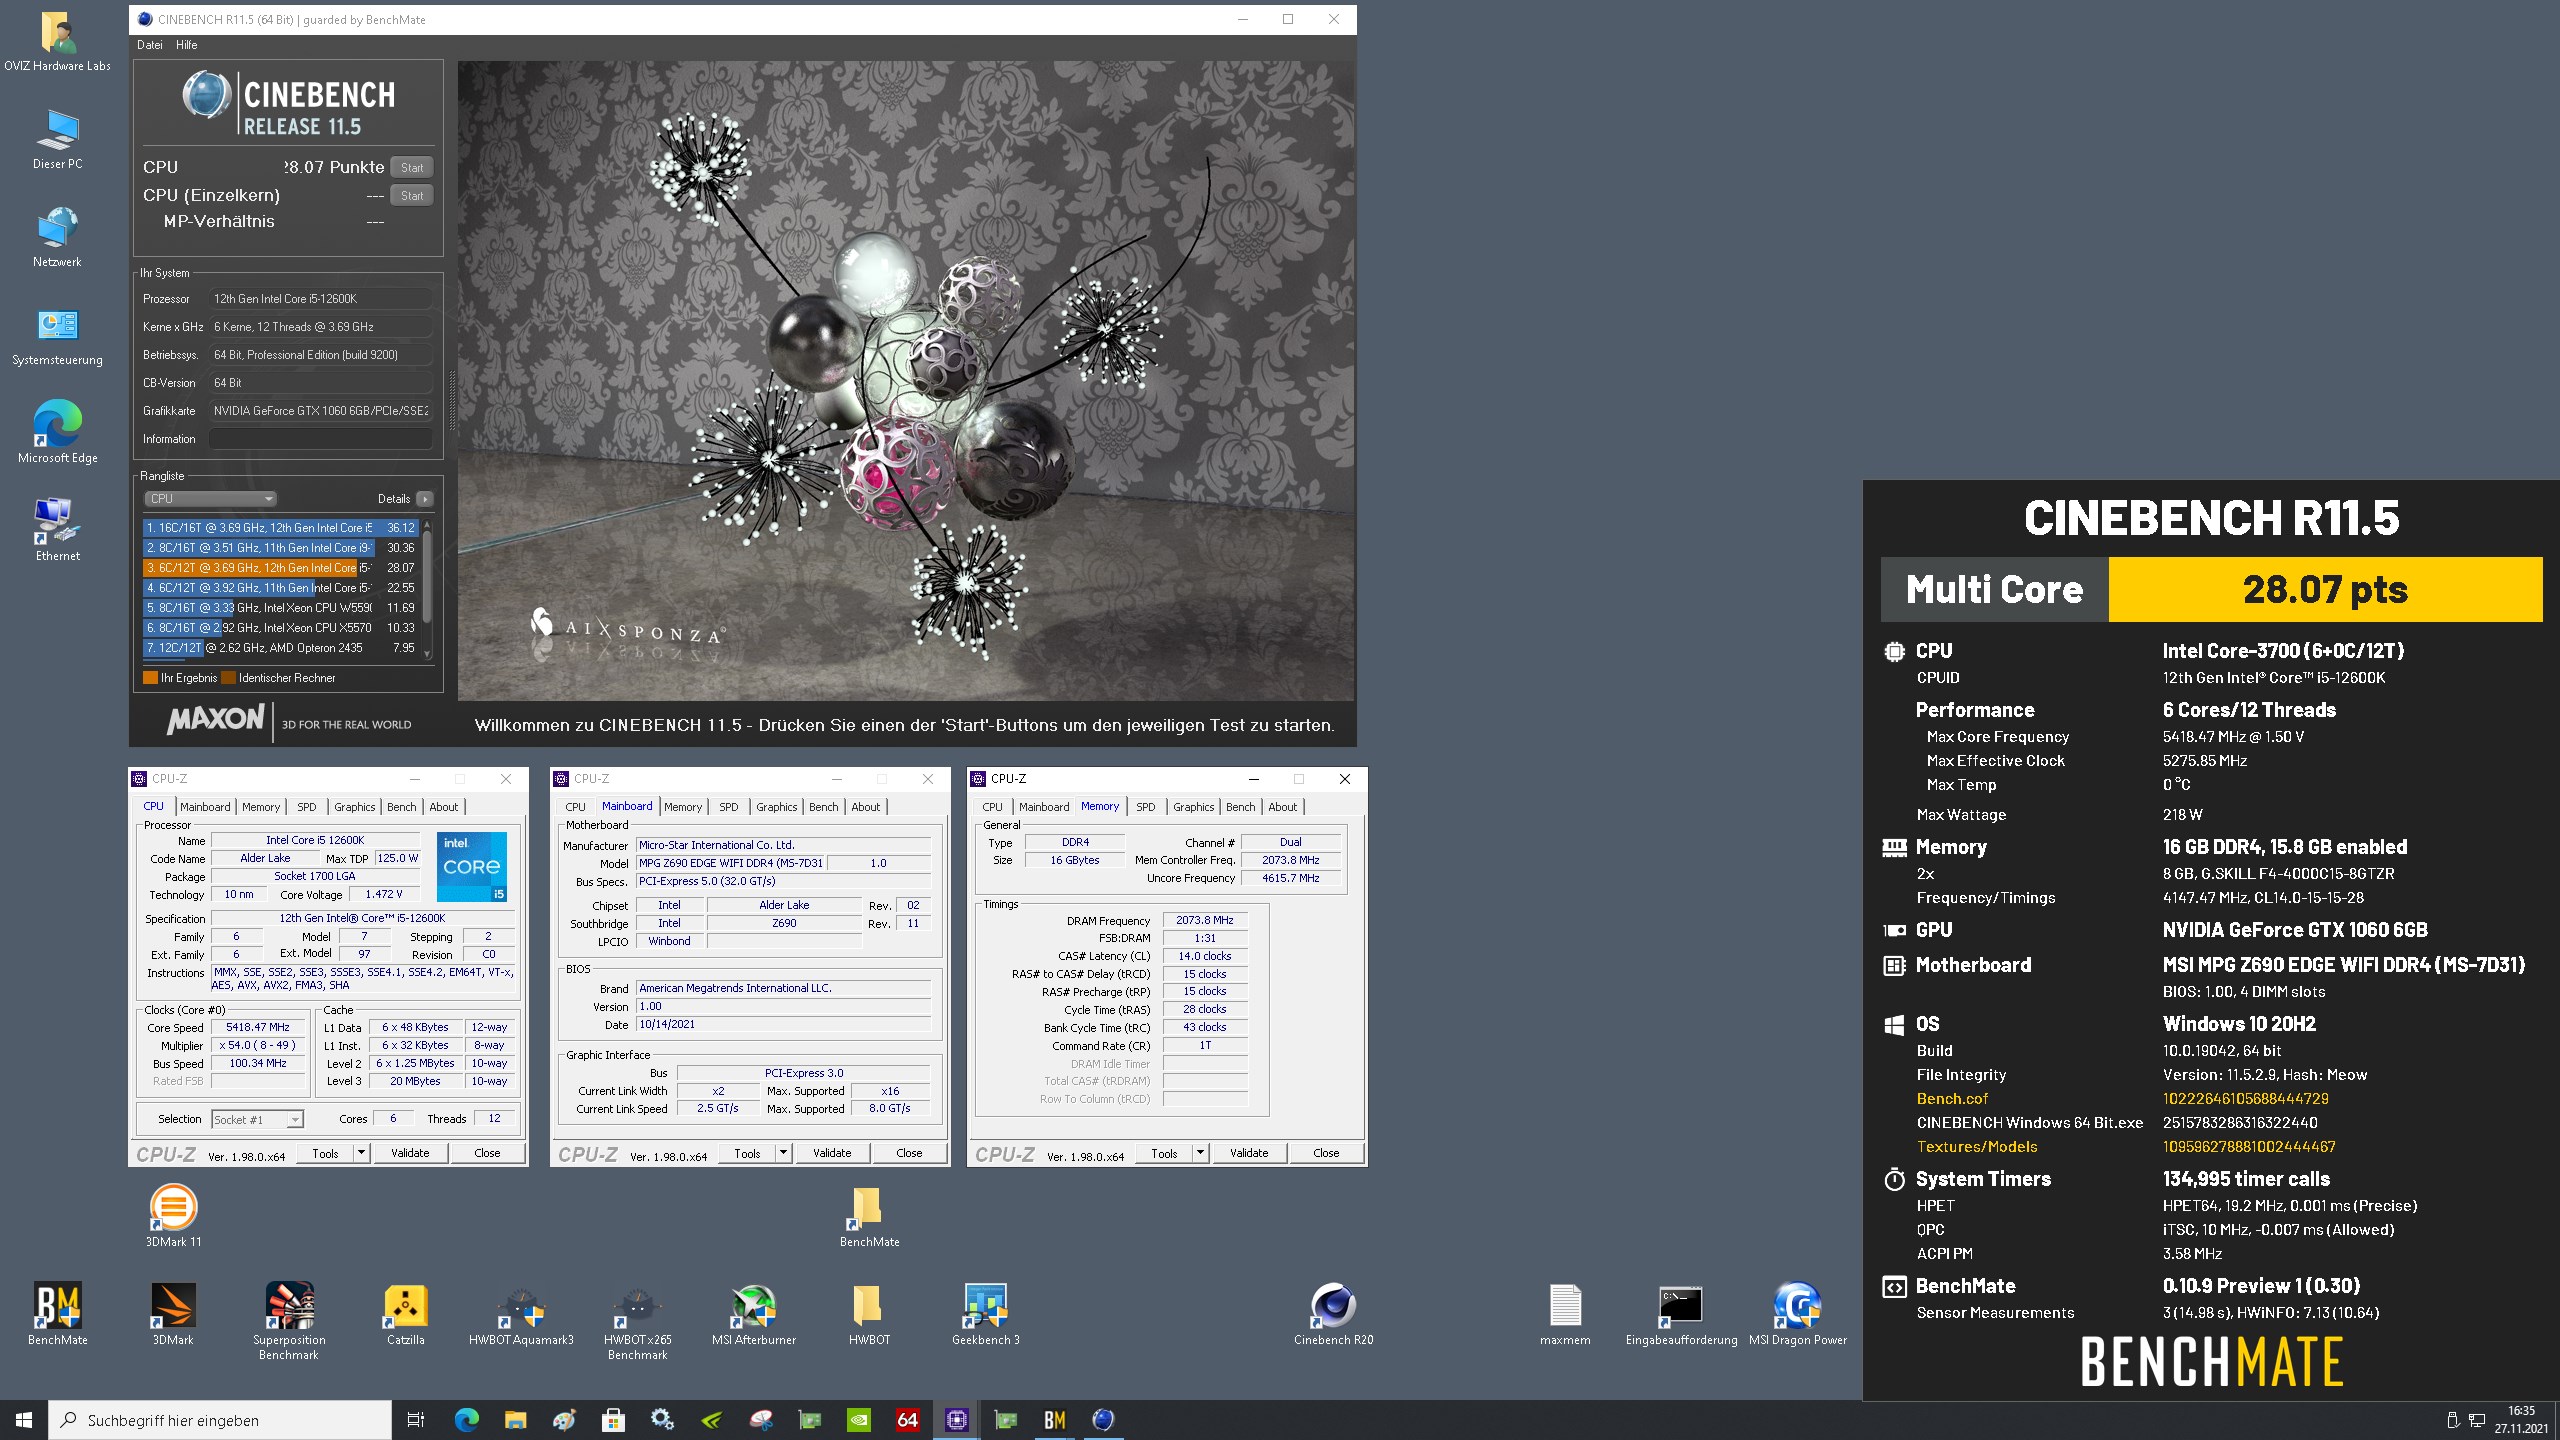Click Validate in Memory CPU-Z window
This screenshot has width=2560, height=1440.
[1249, 1153]
